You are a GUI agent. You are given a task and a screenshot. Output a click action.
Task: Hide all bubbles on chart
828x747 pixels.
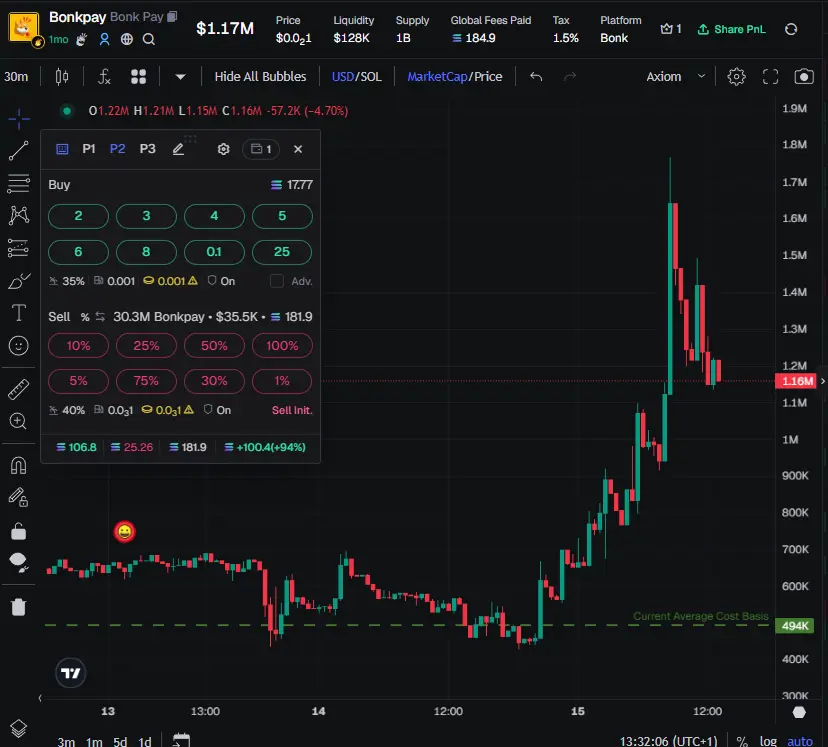[x=260, y=77]
